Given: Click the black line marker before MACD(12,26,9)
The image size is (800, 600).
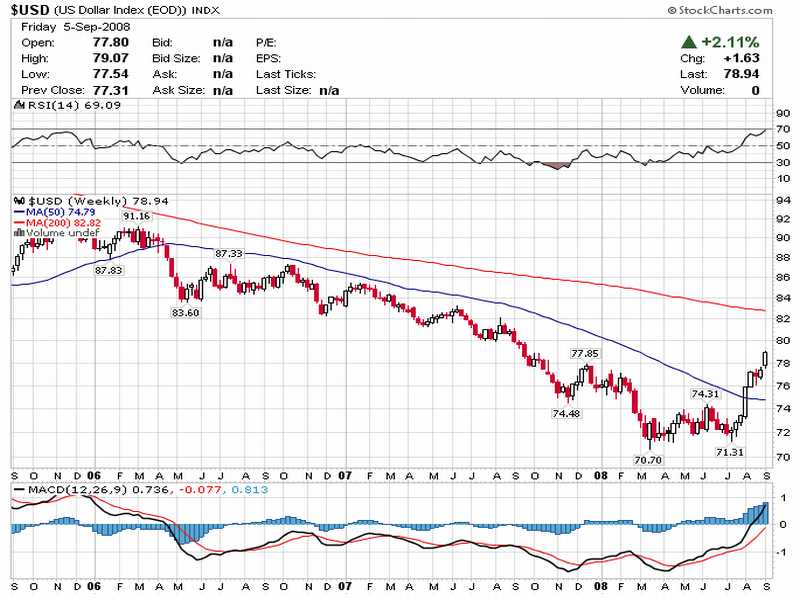Looking at the screenshot, I should pos(19,490).
